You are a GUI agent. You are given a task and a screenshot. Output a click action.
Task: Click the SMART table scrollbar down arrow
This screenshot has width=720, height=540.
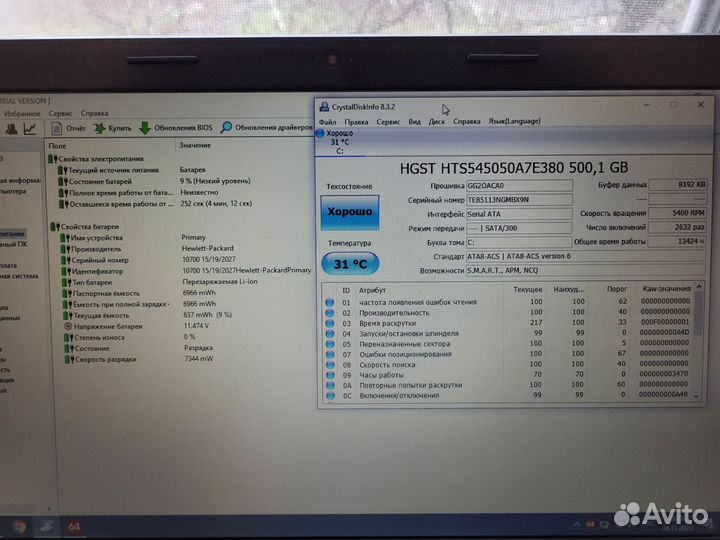[698, 396]
